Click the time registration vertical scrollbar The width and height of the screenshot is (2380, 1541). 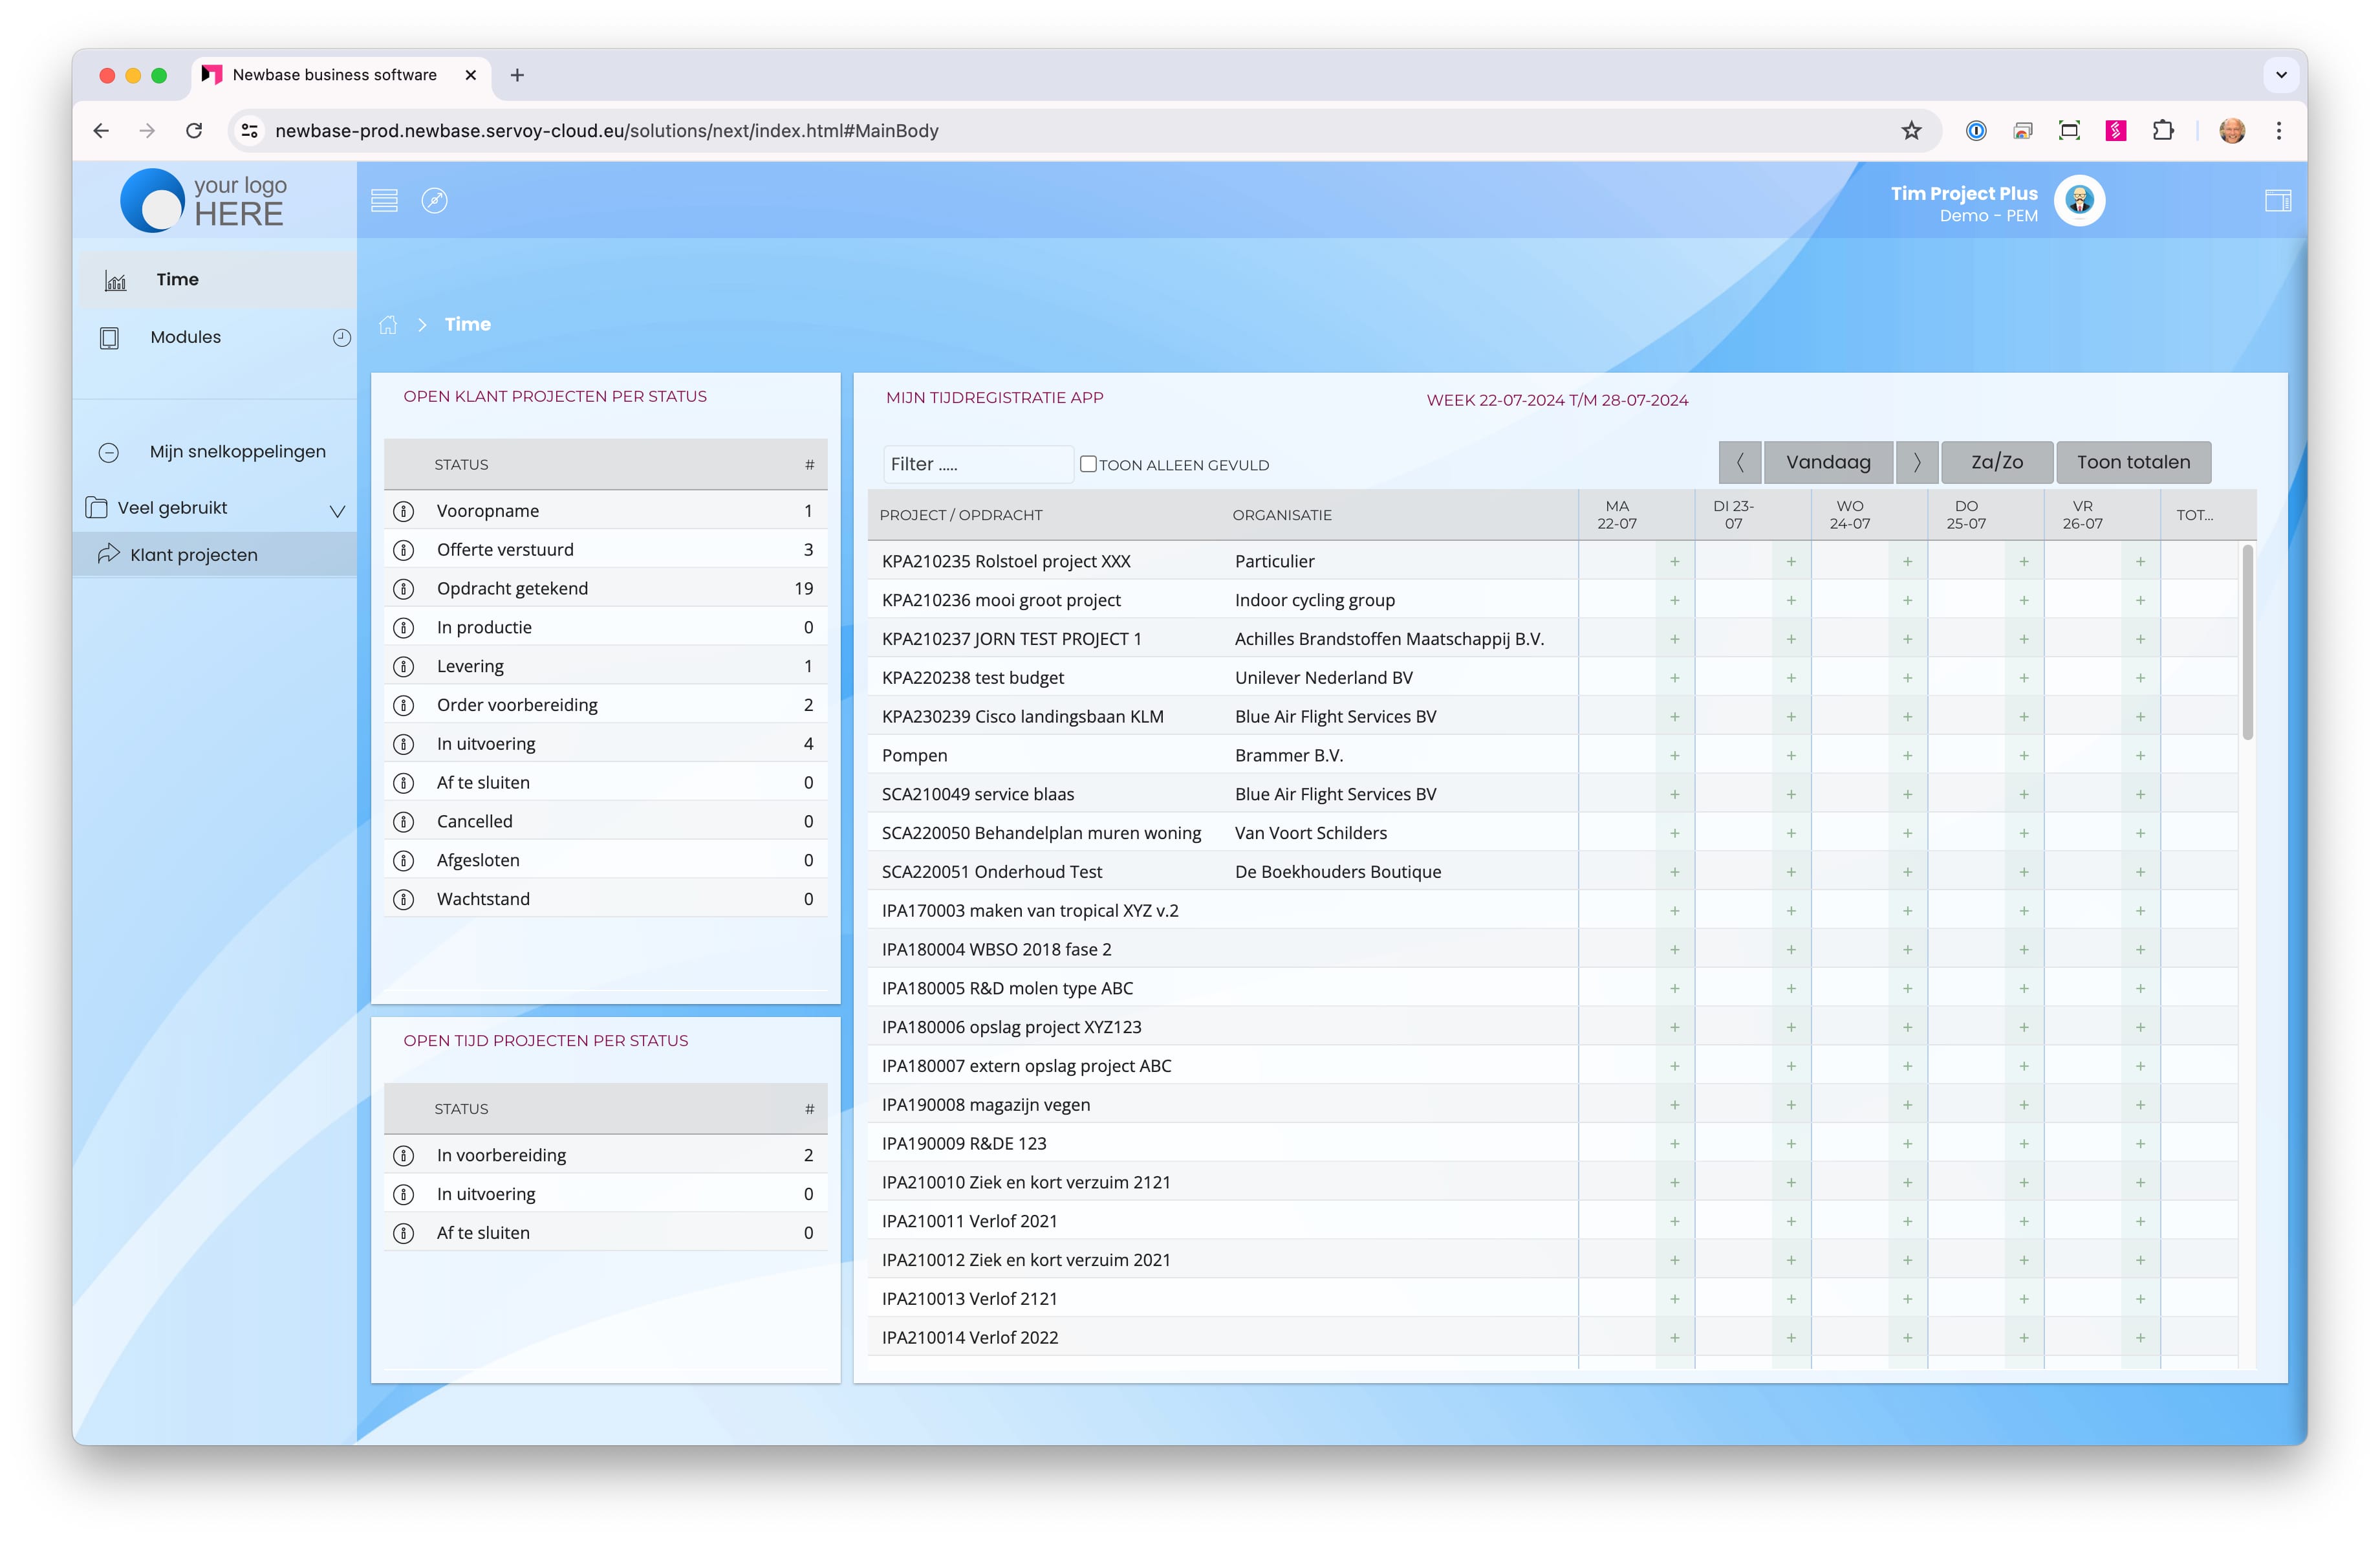2247,642
